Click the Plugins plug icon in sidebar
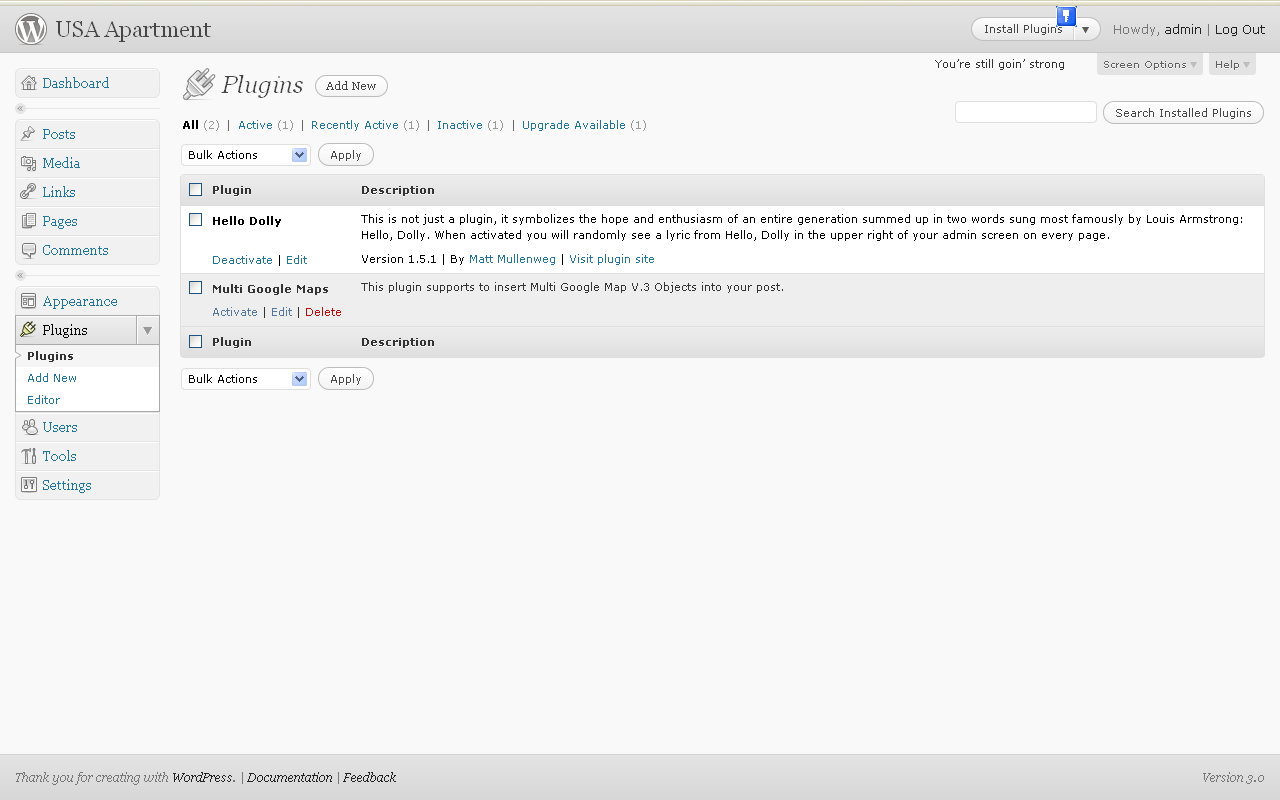 click(29, 330)
